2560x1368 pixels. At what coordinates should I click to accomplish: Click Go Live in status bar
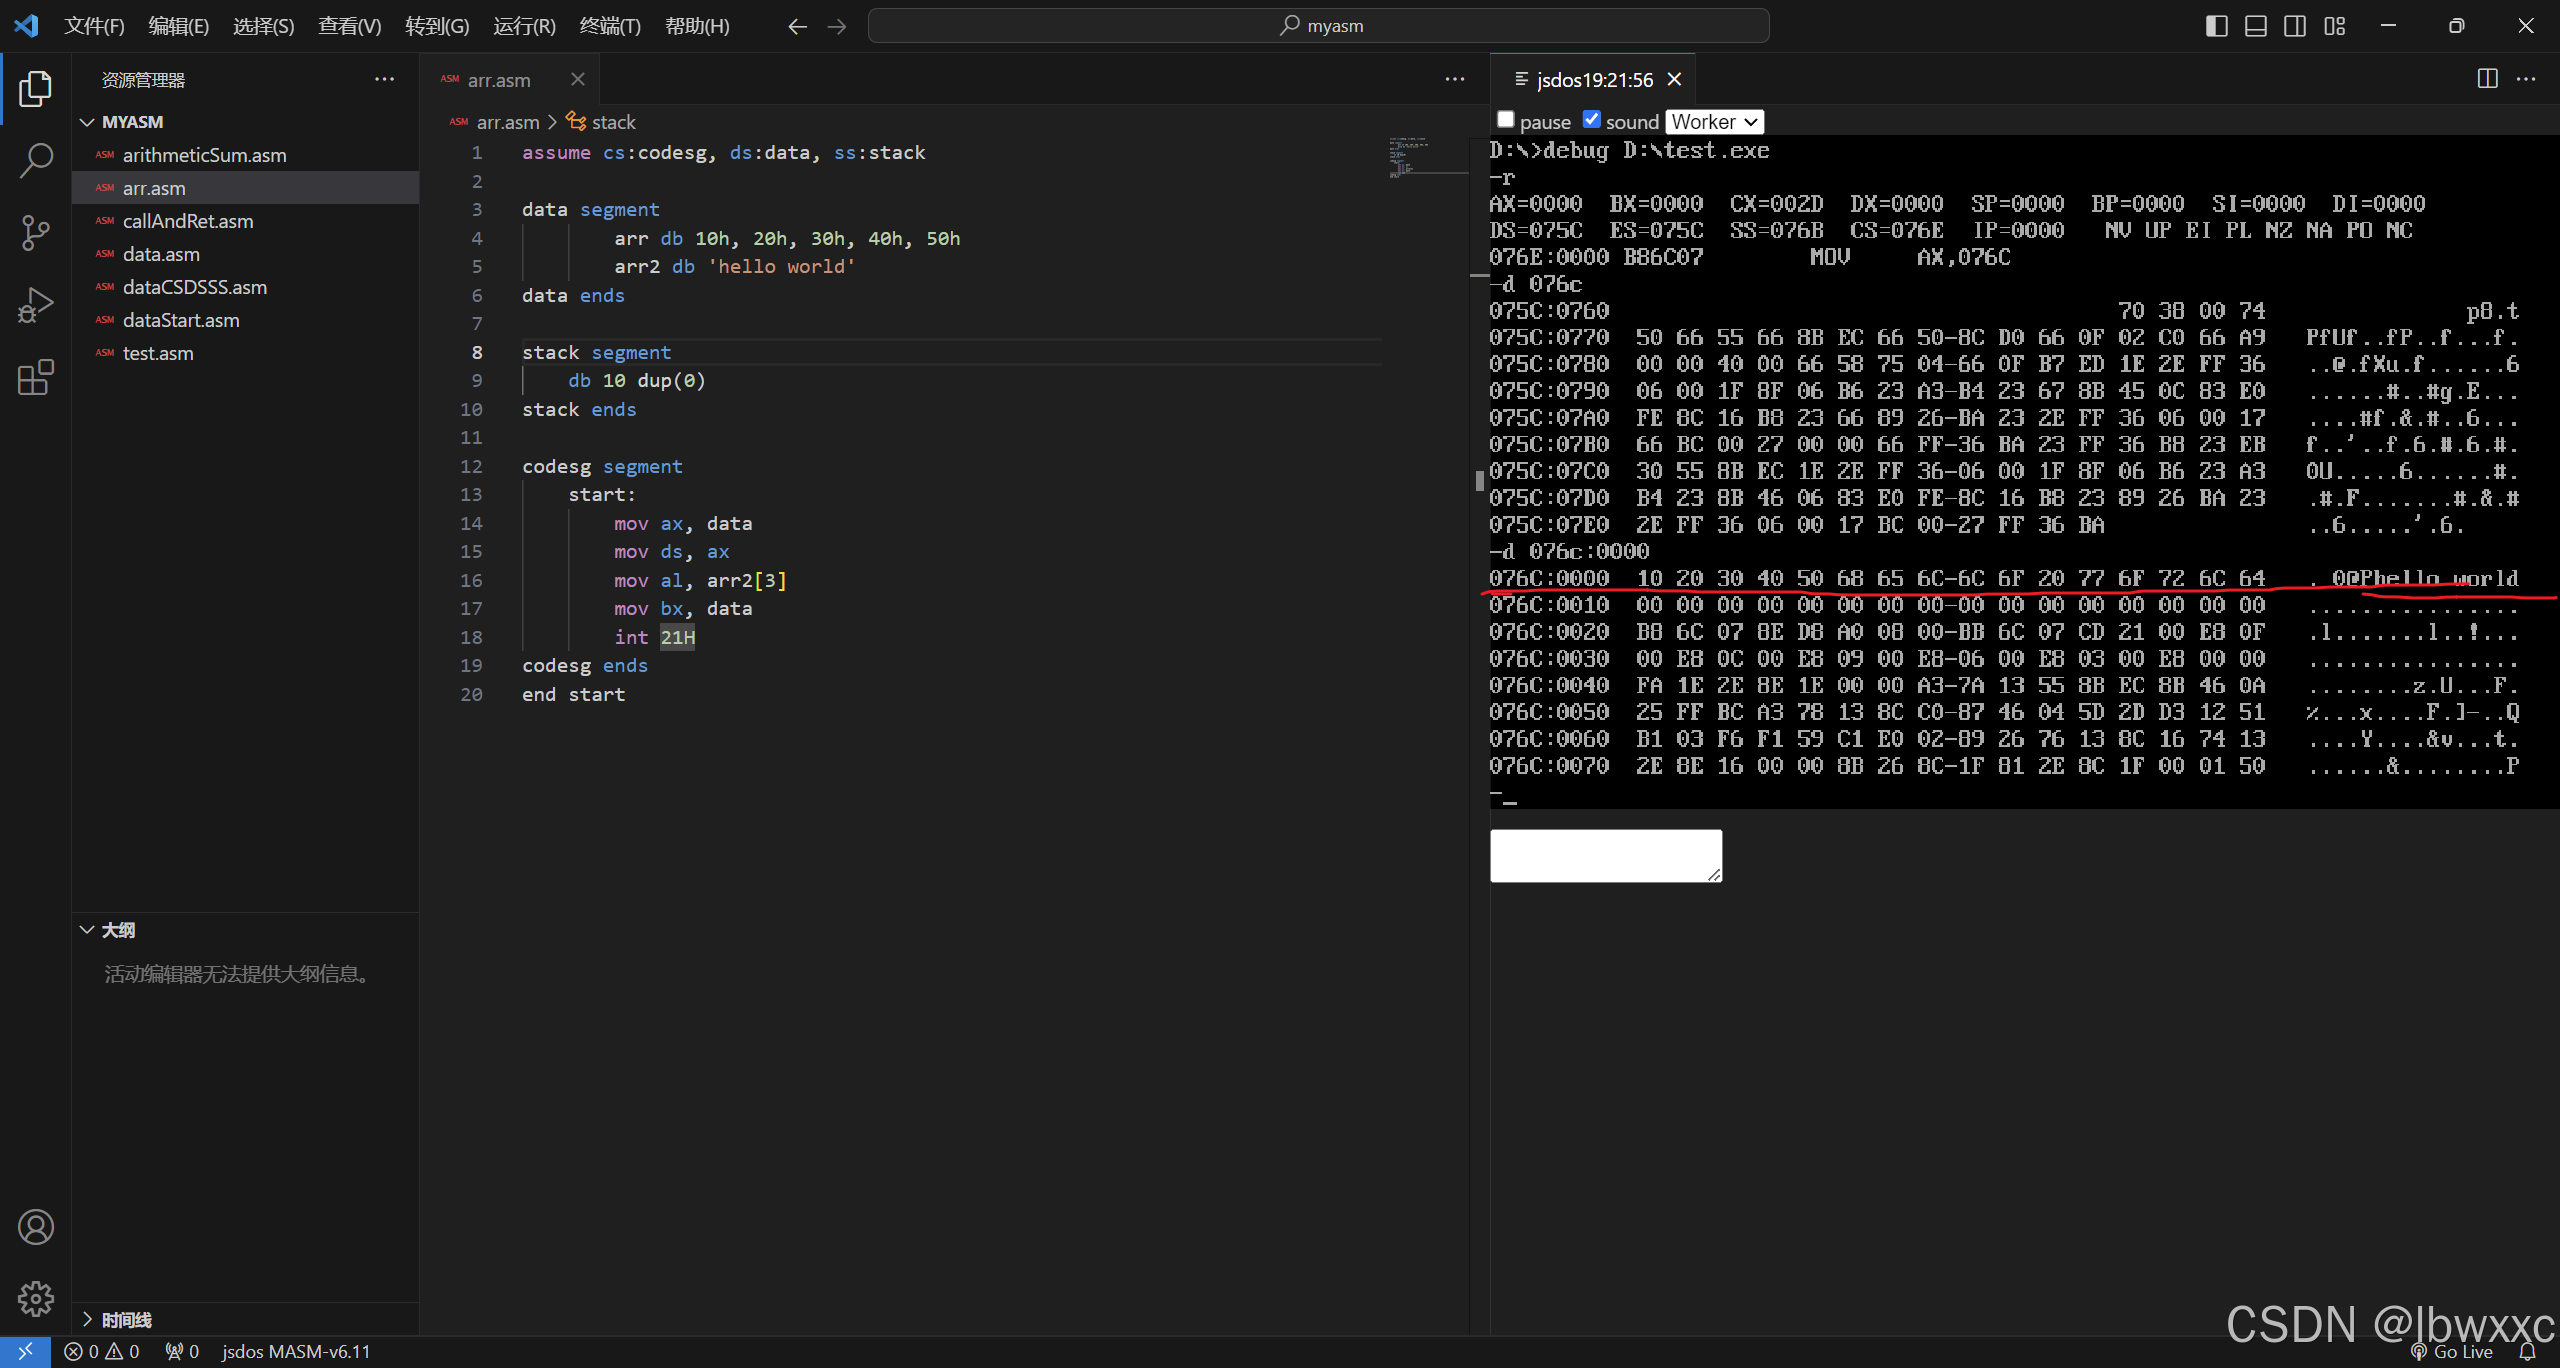tap(2452, 1352)
